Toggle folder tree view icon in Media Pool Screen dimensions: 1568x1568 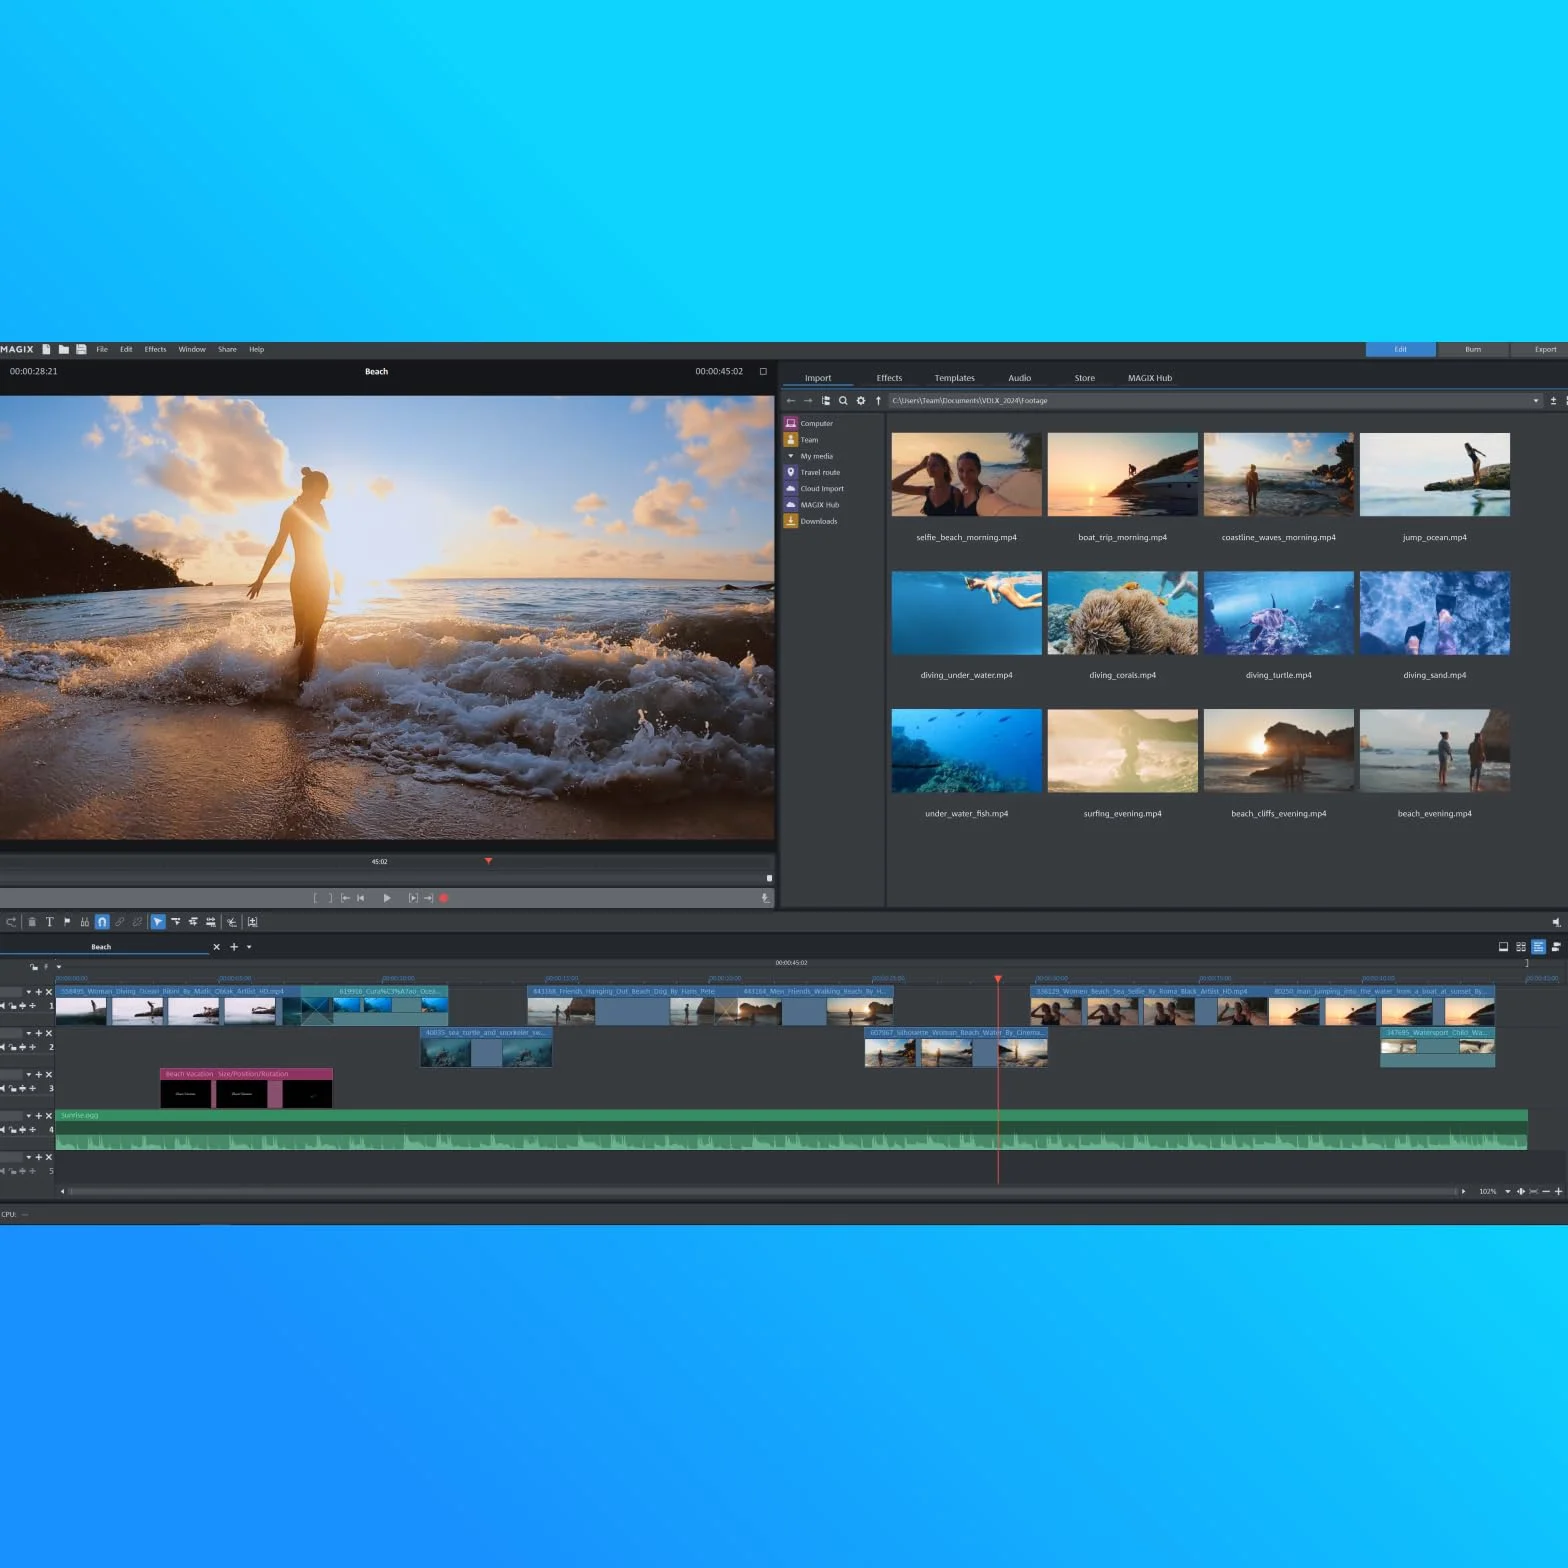tap(826, 400)
